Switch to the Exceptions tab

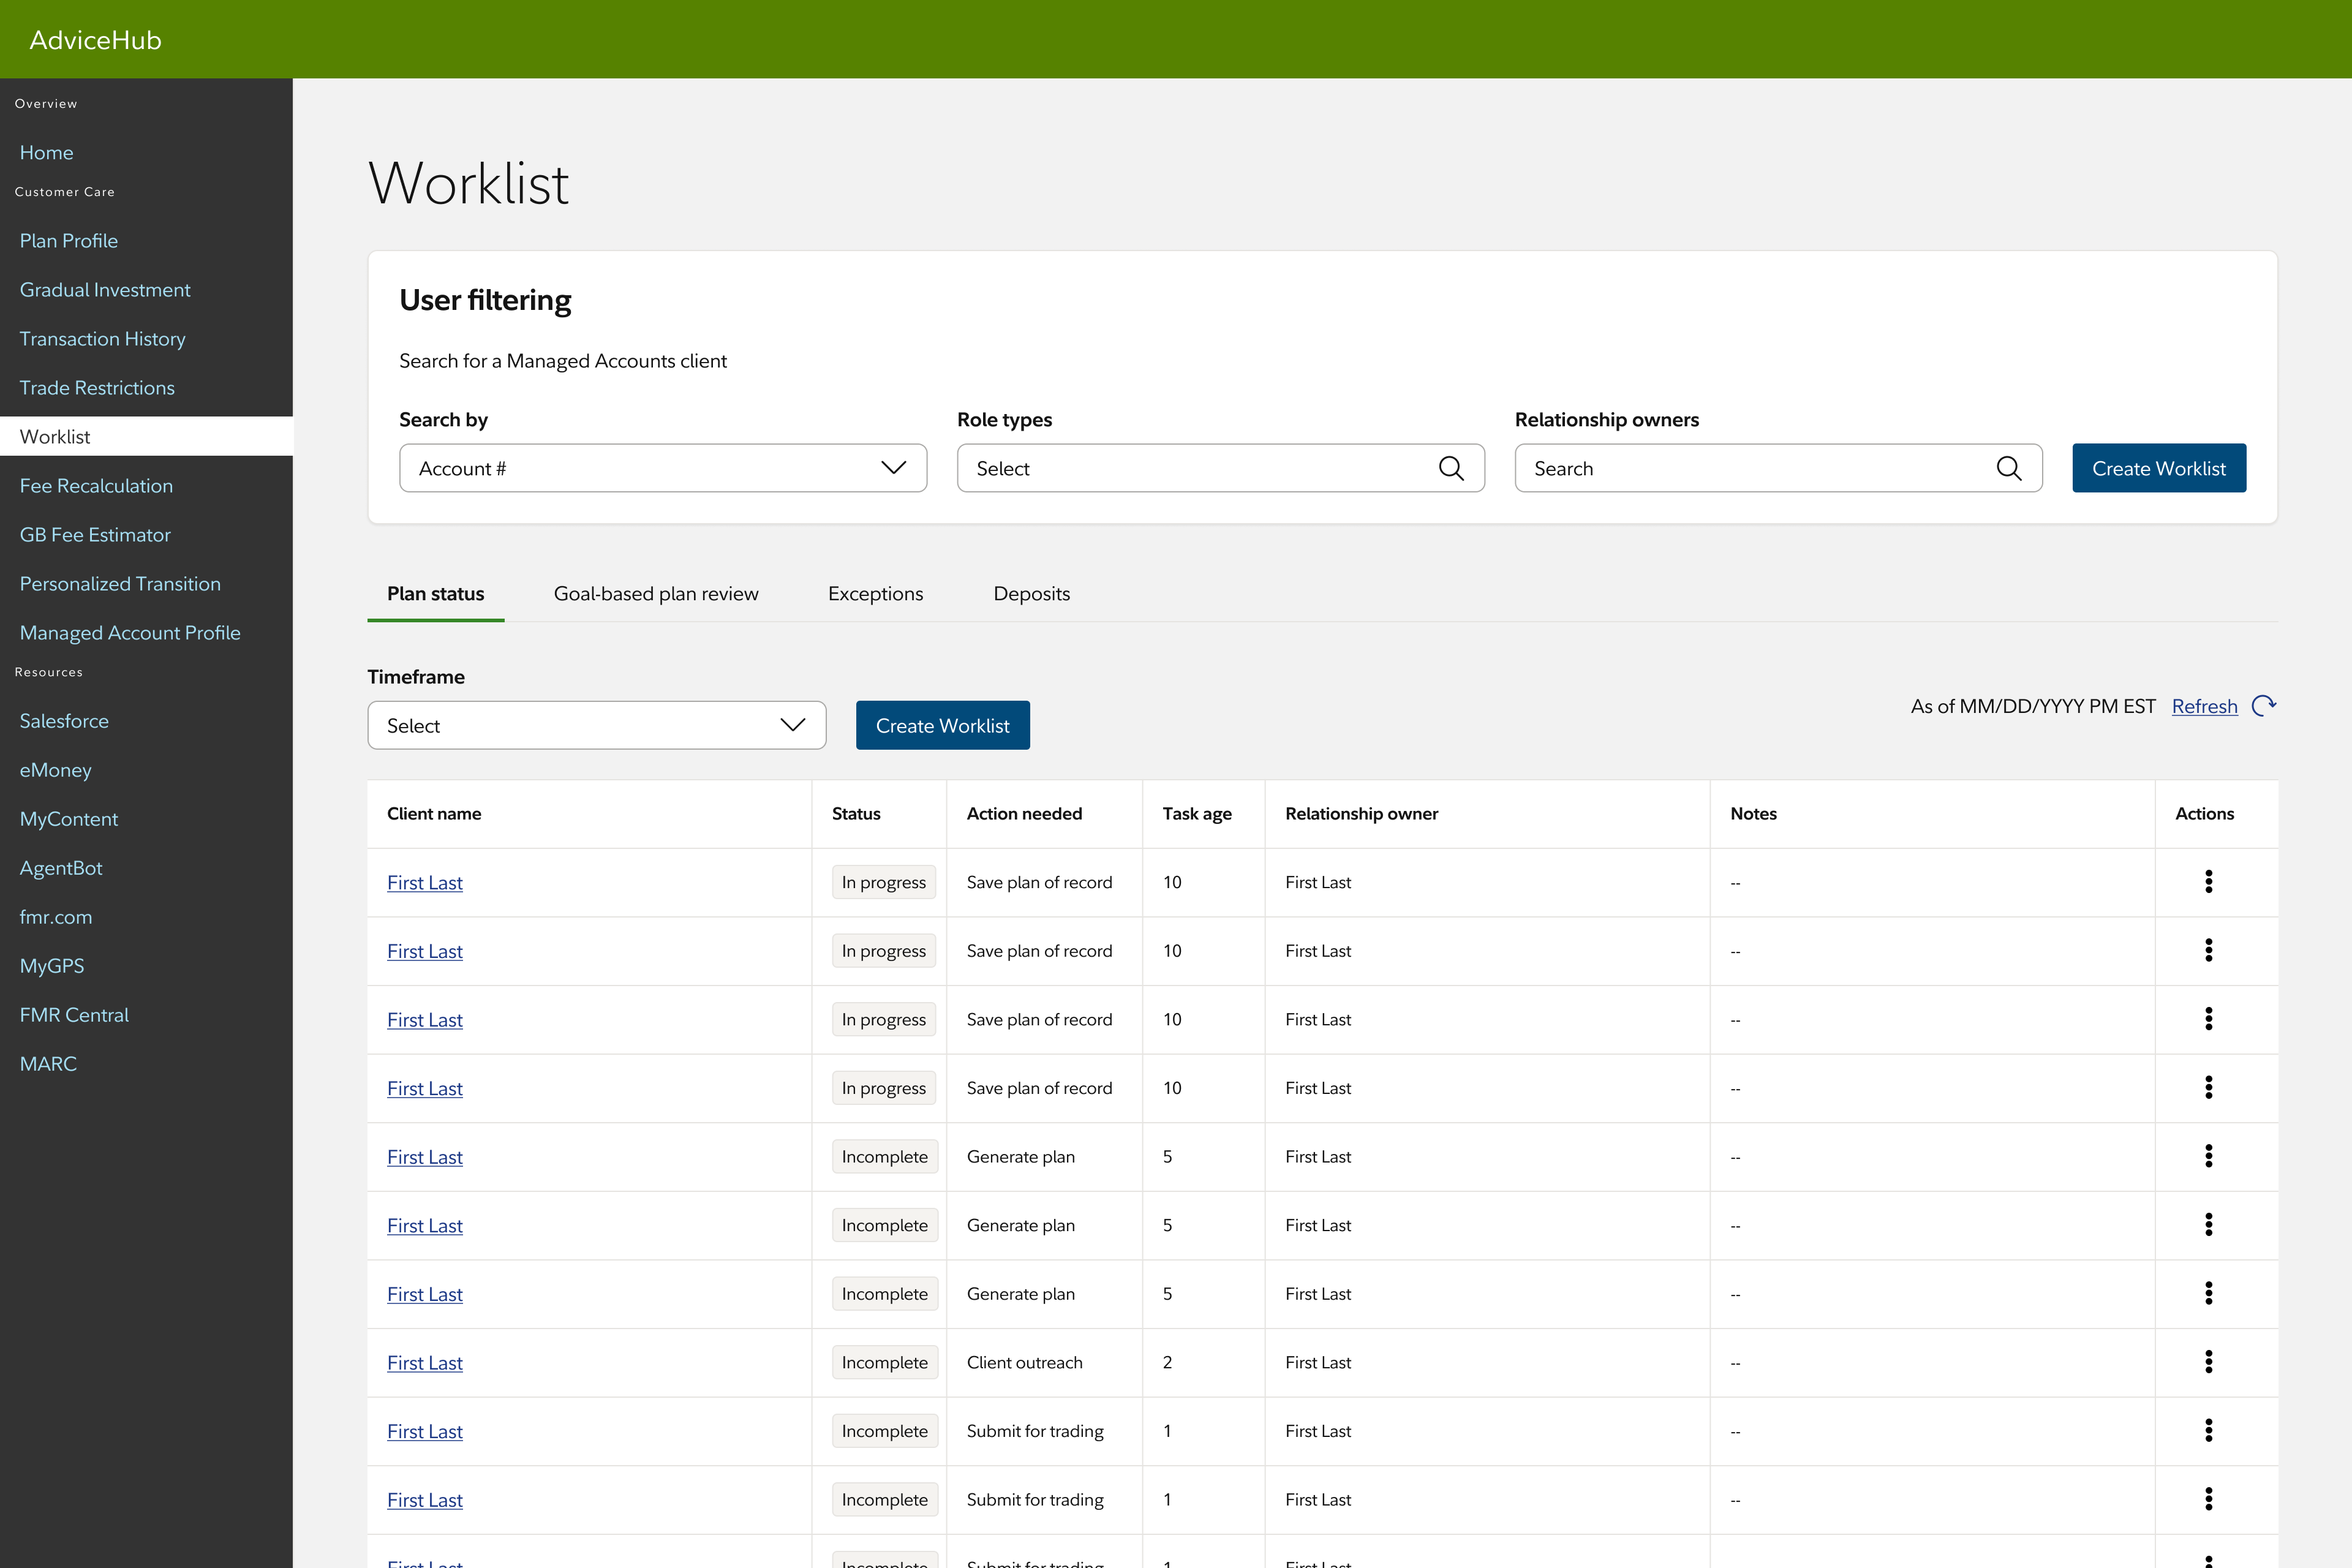(x=875, y=593)
